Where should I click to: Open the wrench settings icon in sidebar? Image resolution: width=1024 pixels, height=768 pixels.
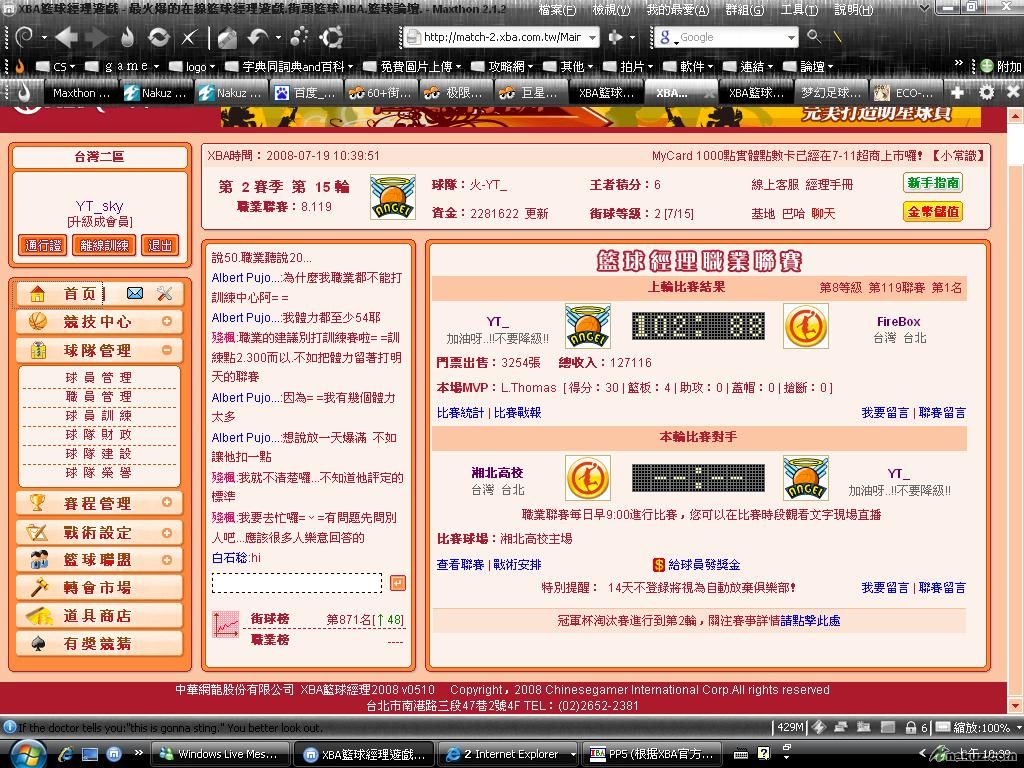165,293
